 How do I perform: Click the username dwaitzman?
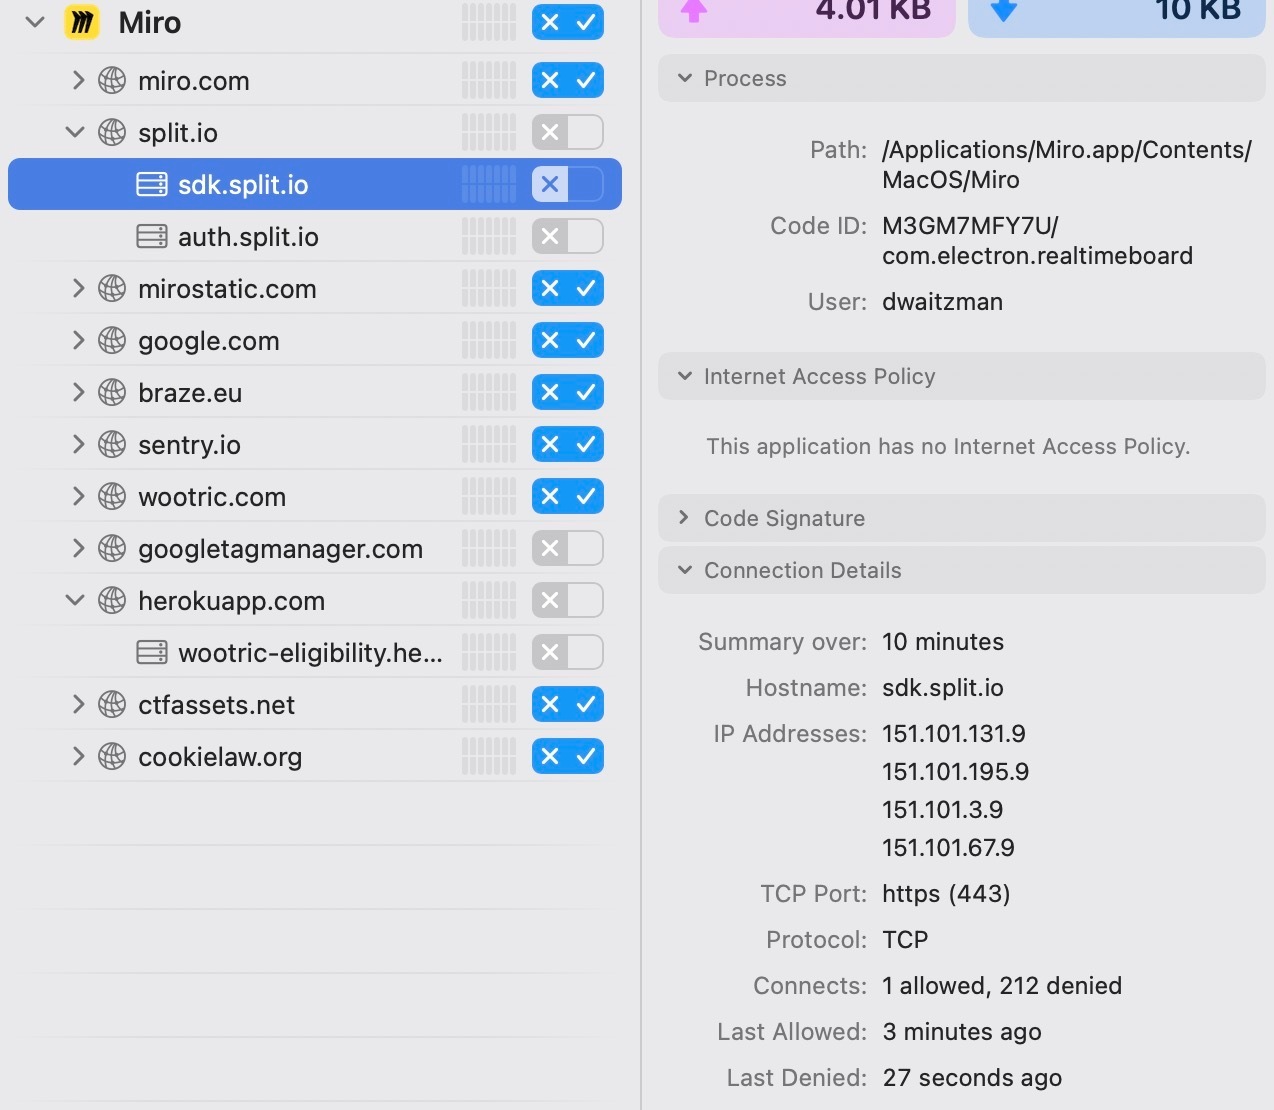942,302
